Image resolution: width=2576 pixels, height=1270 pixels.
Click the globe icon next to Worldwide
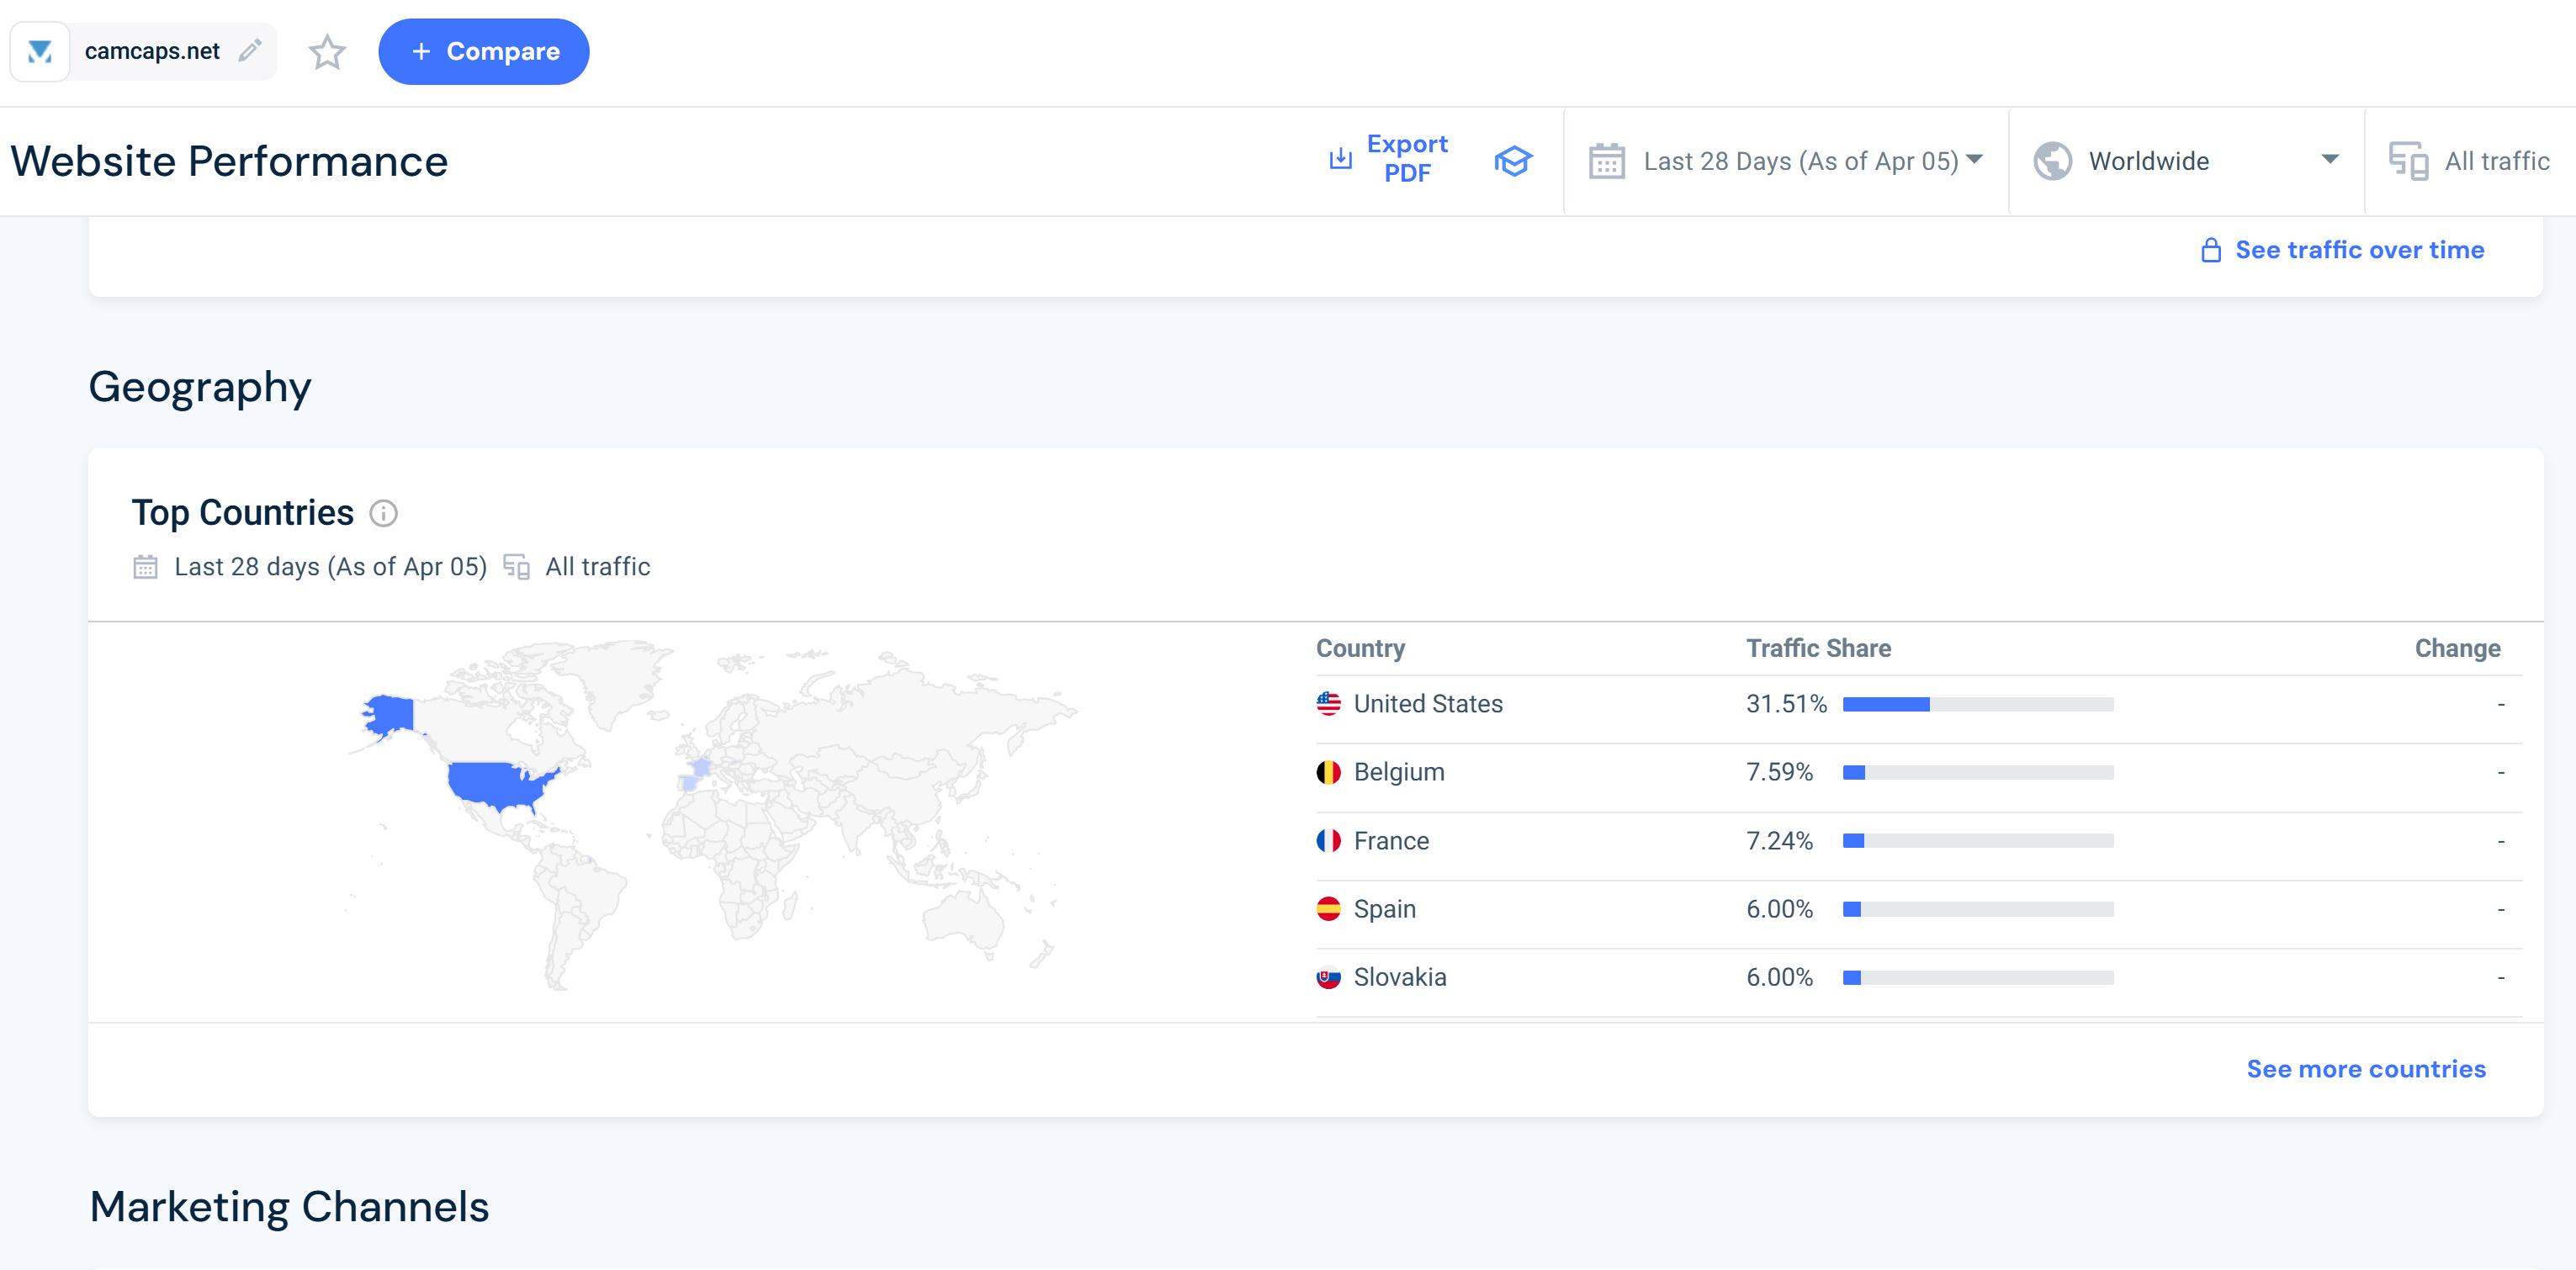(2052, 161)
